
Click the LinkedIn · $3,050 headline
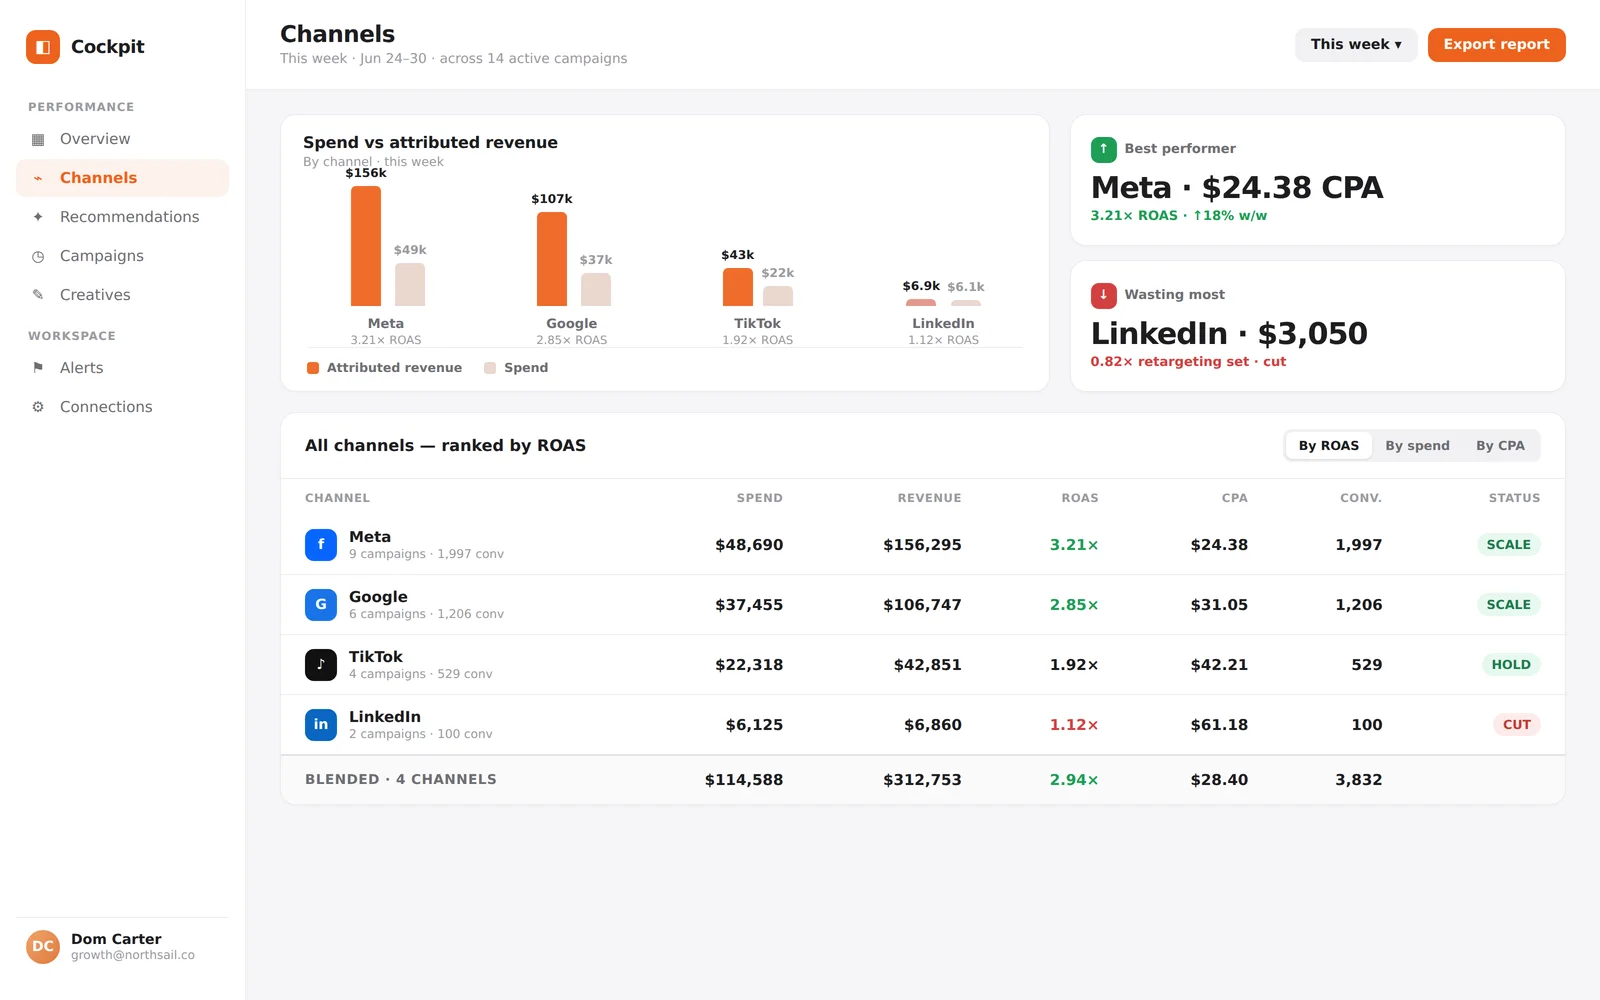1229,334
